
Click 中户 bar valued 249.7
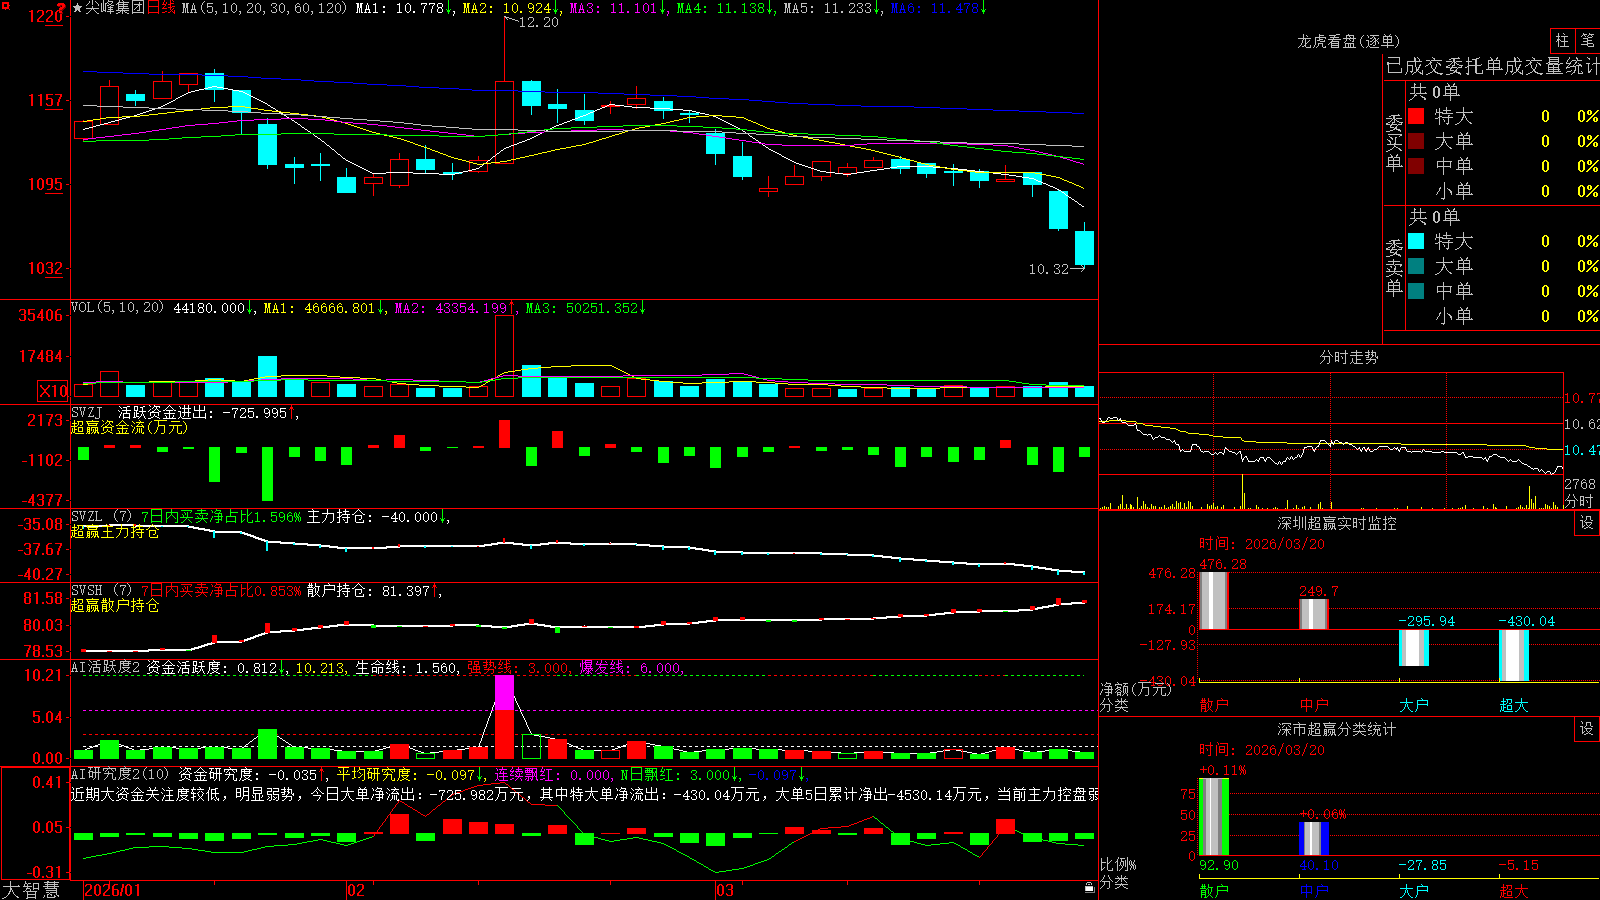point(1314,614)
